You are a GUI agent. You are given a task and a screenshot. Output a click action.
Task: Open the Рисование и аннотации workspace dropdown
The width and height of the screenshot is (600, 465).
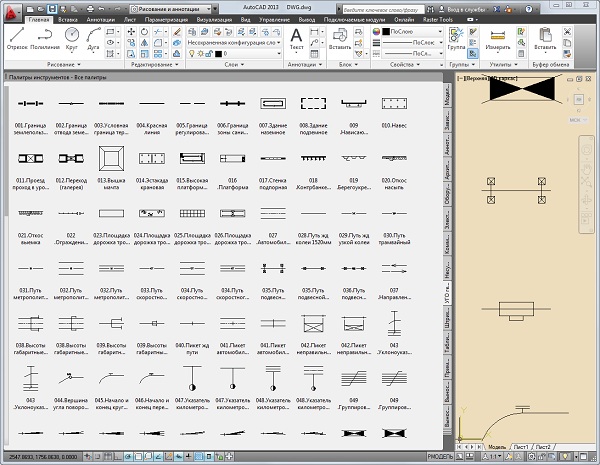point(168,7)
